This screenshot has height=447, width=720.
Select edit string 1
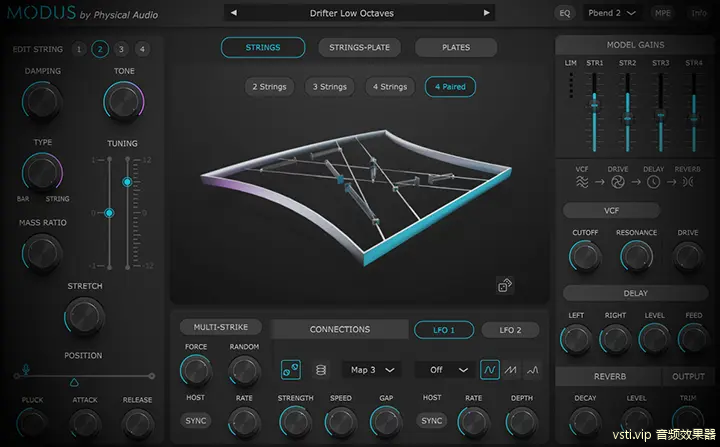point(79,49)
